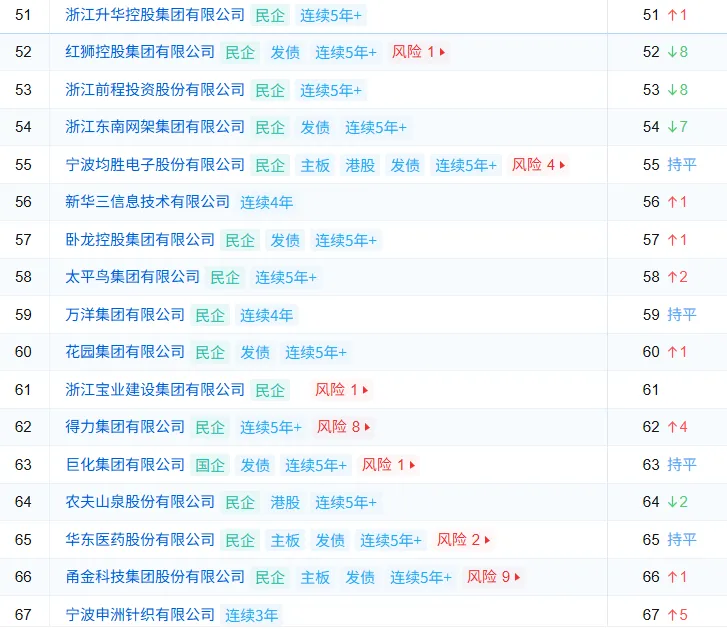
Task: Open 新华三信息技术有限公司 company link
Action: click(147, 202)
